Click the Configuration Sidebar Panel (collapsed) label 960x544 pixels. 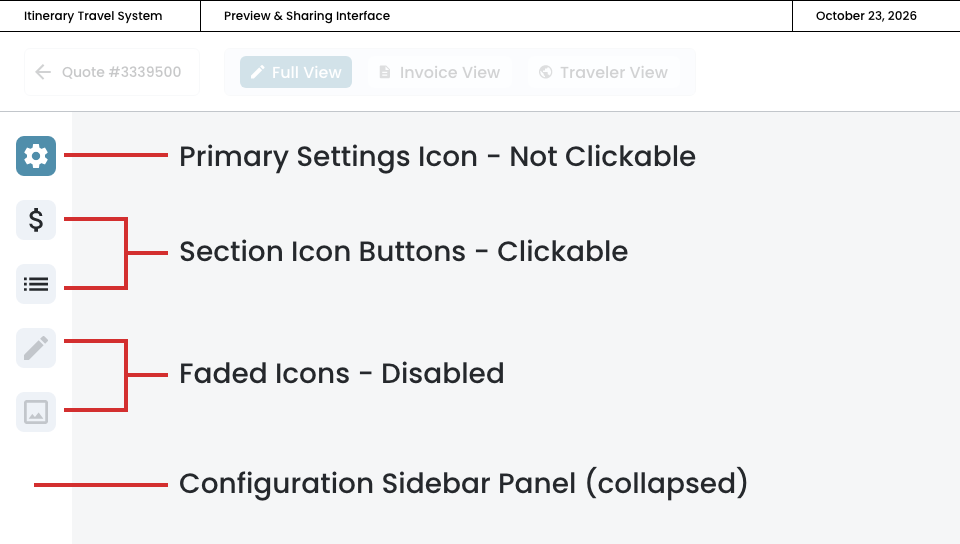click(463, 484)
